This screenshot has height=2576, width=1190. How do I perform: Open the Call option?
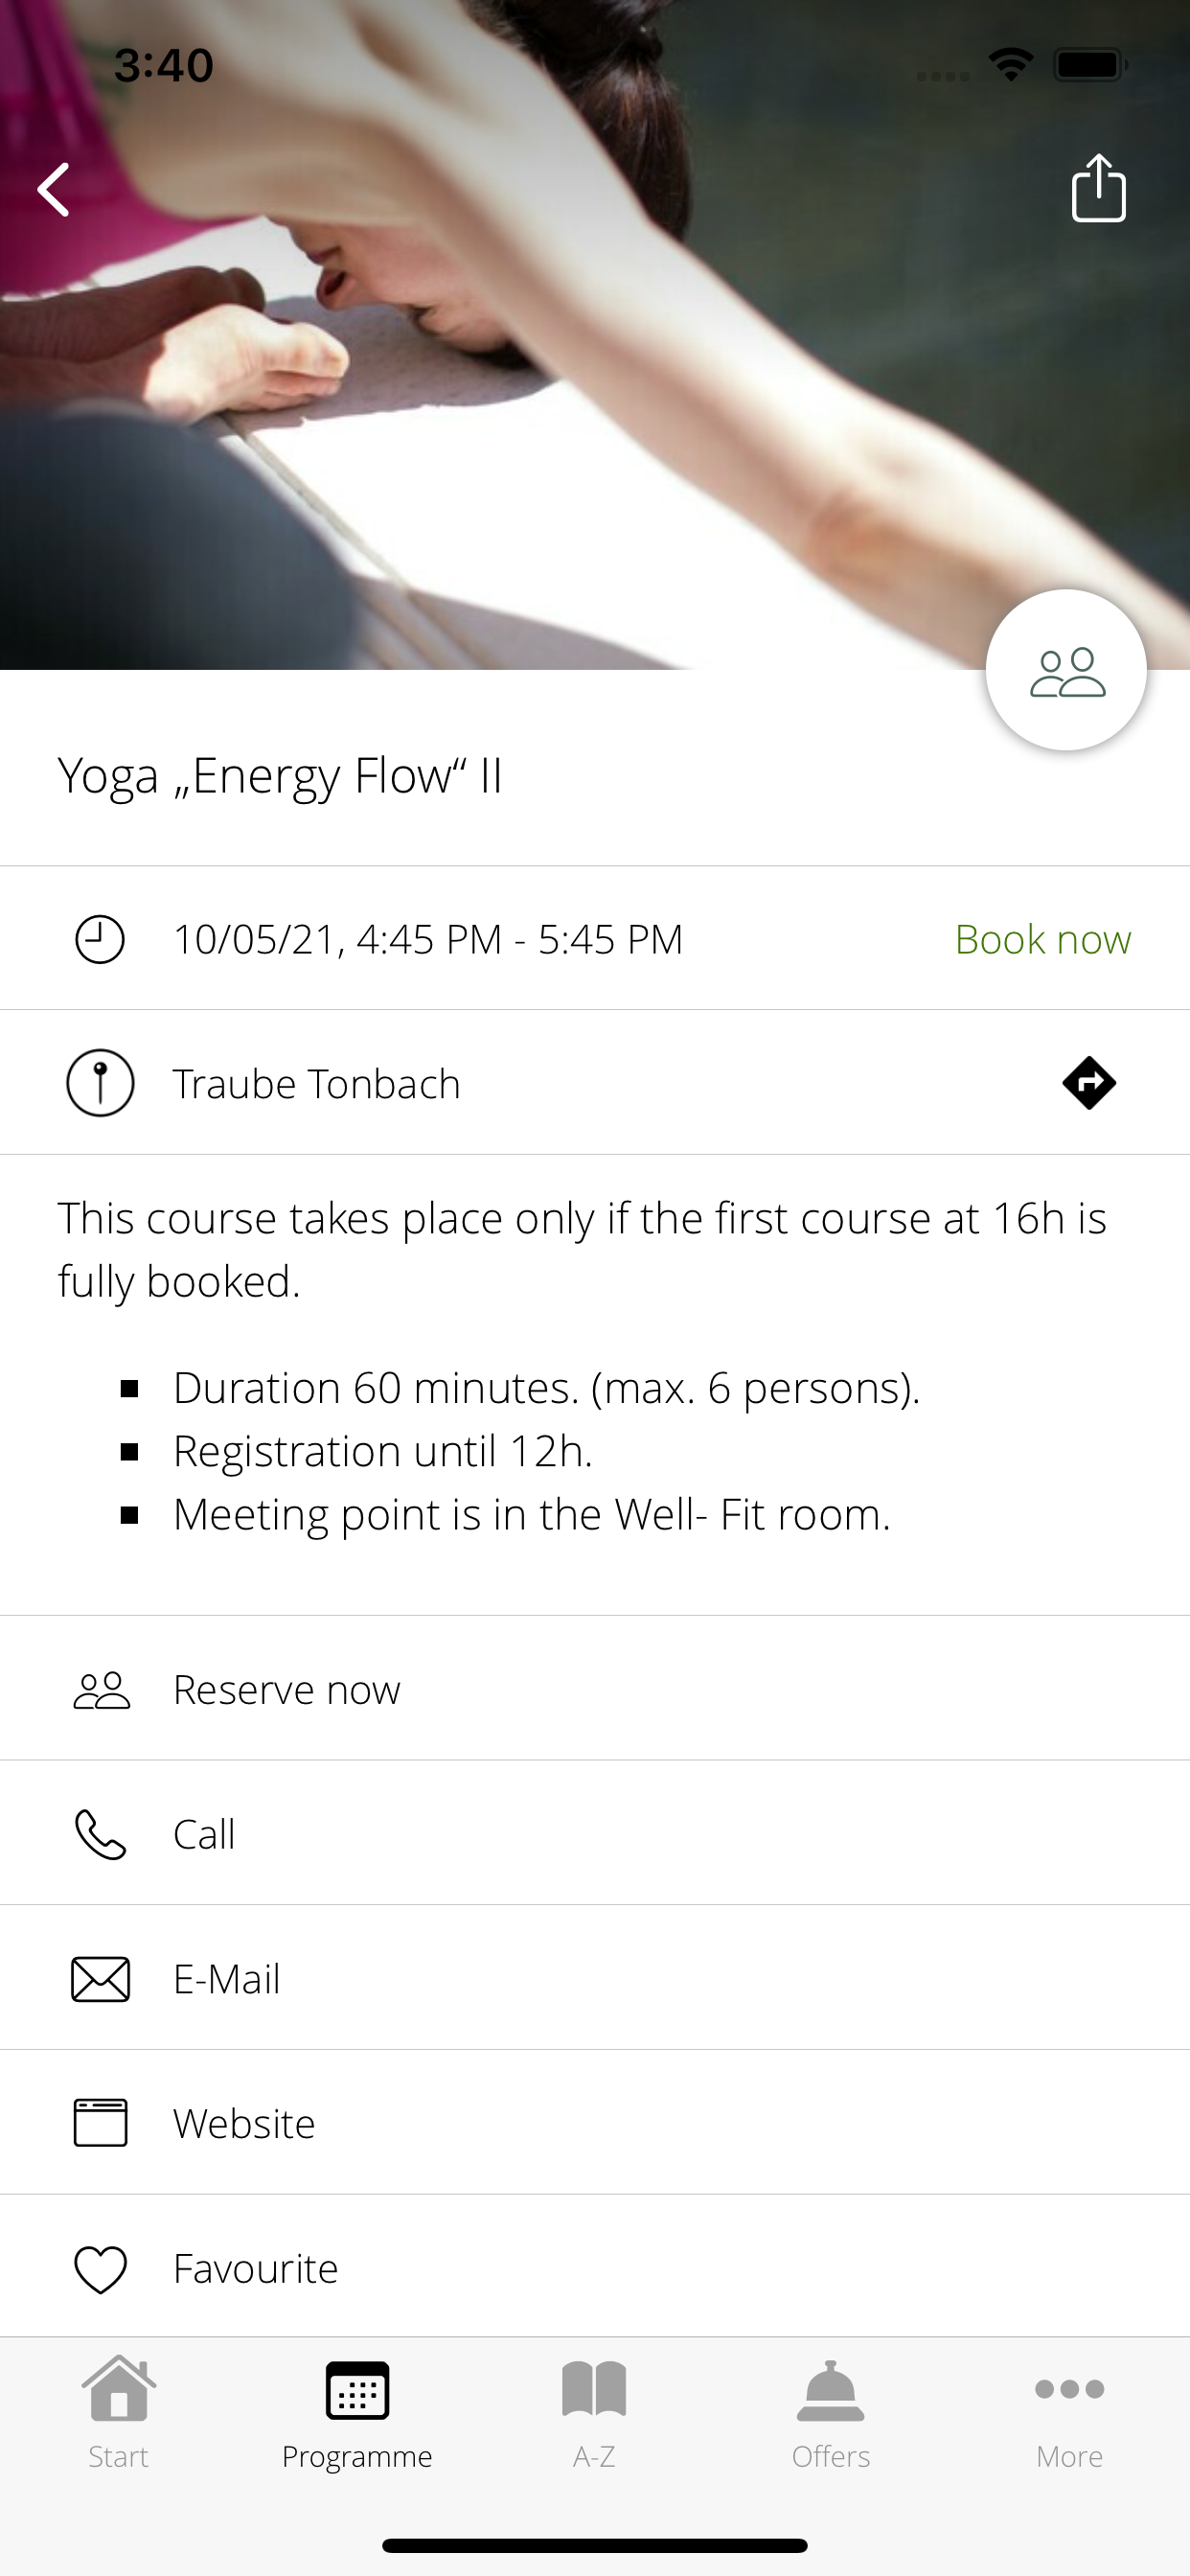[x=595, y=1834]
